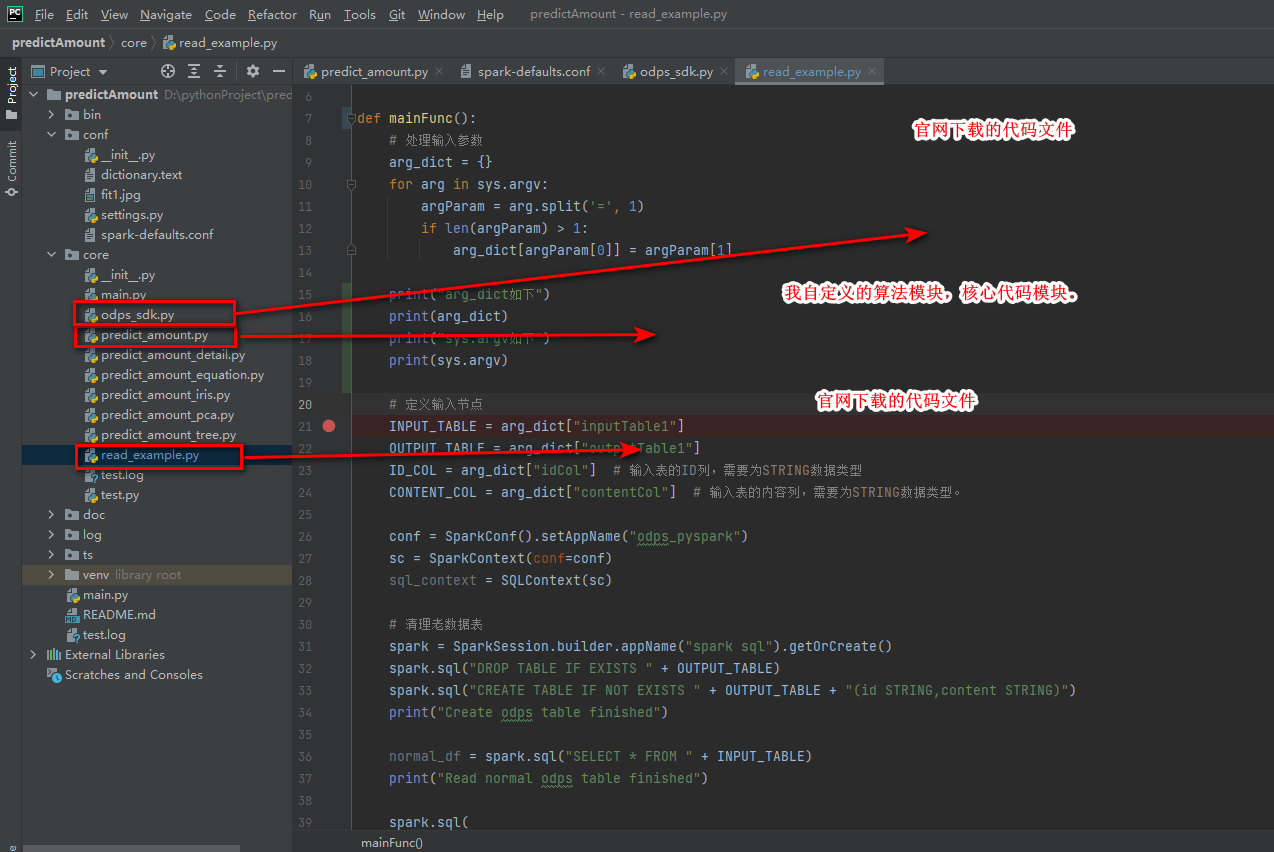
Task: Switch to the spark-defaults.conf editor tab
Action: click(x=533, y=72)
